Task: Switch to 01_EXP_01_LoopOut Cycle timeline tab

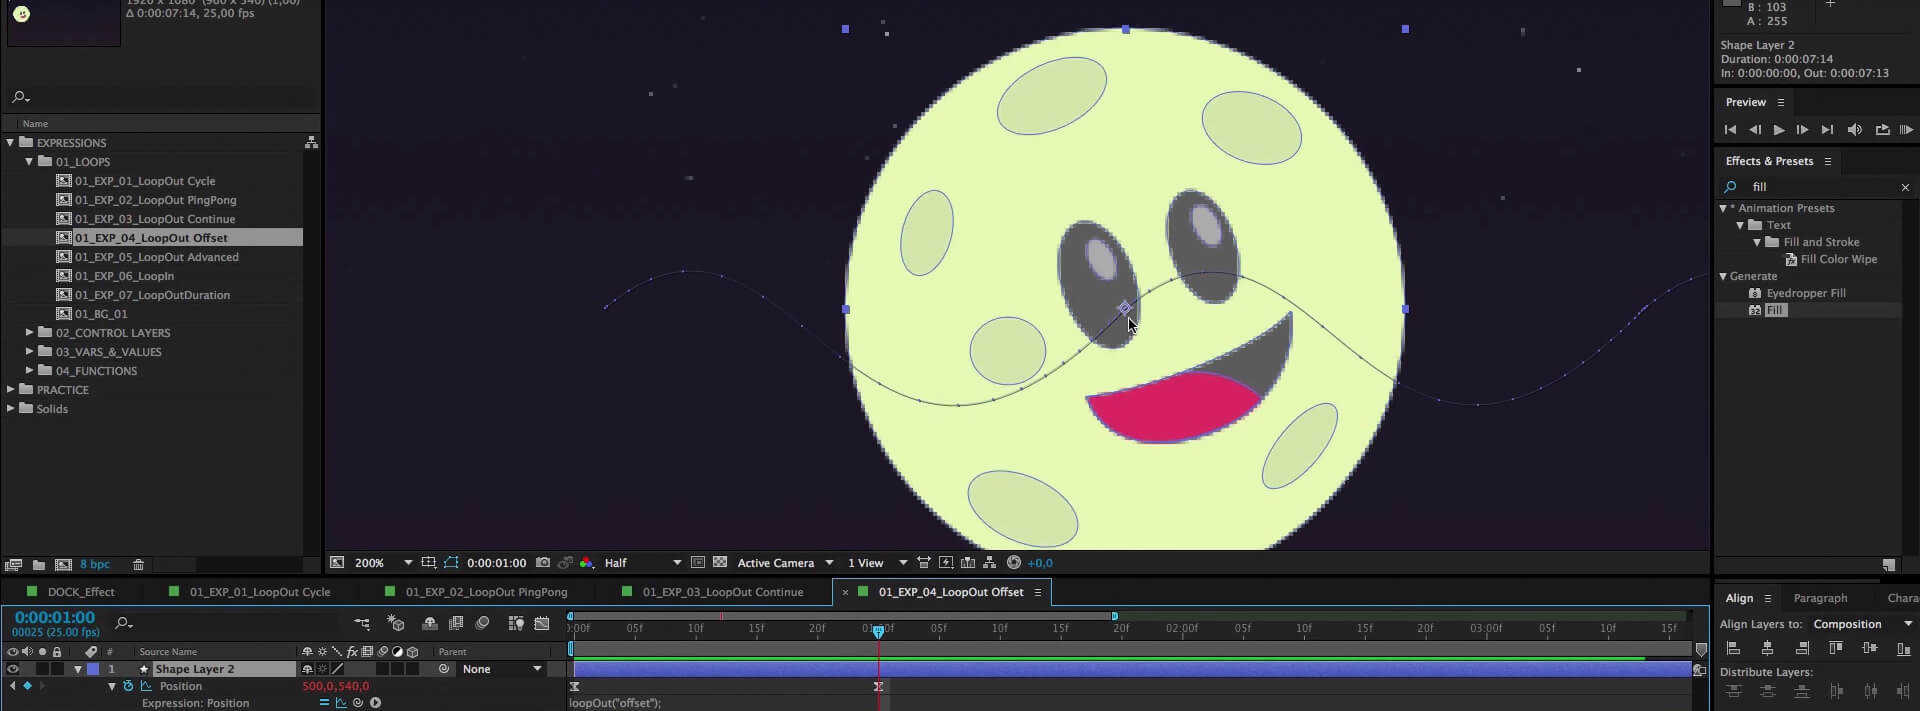Action: 260,592
